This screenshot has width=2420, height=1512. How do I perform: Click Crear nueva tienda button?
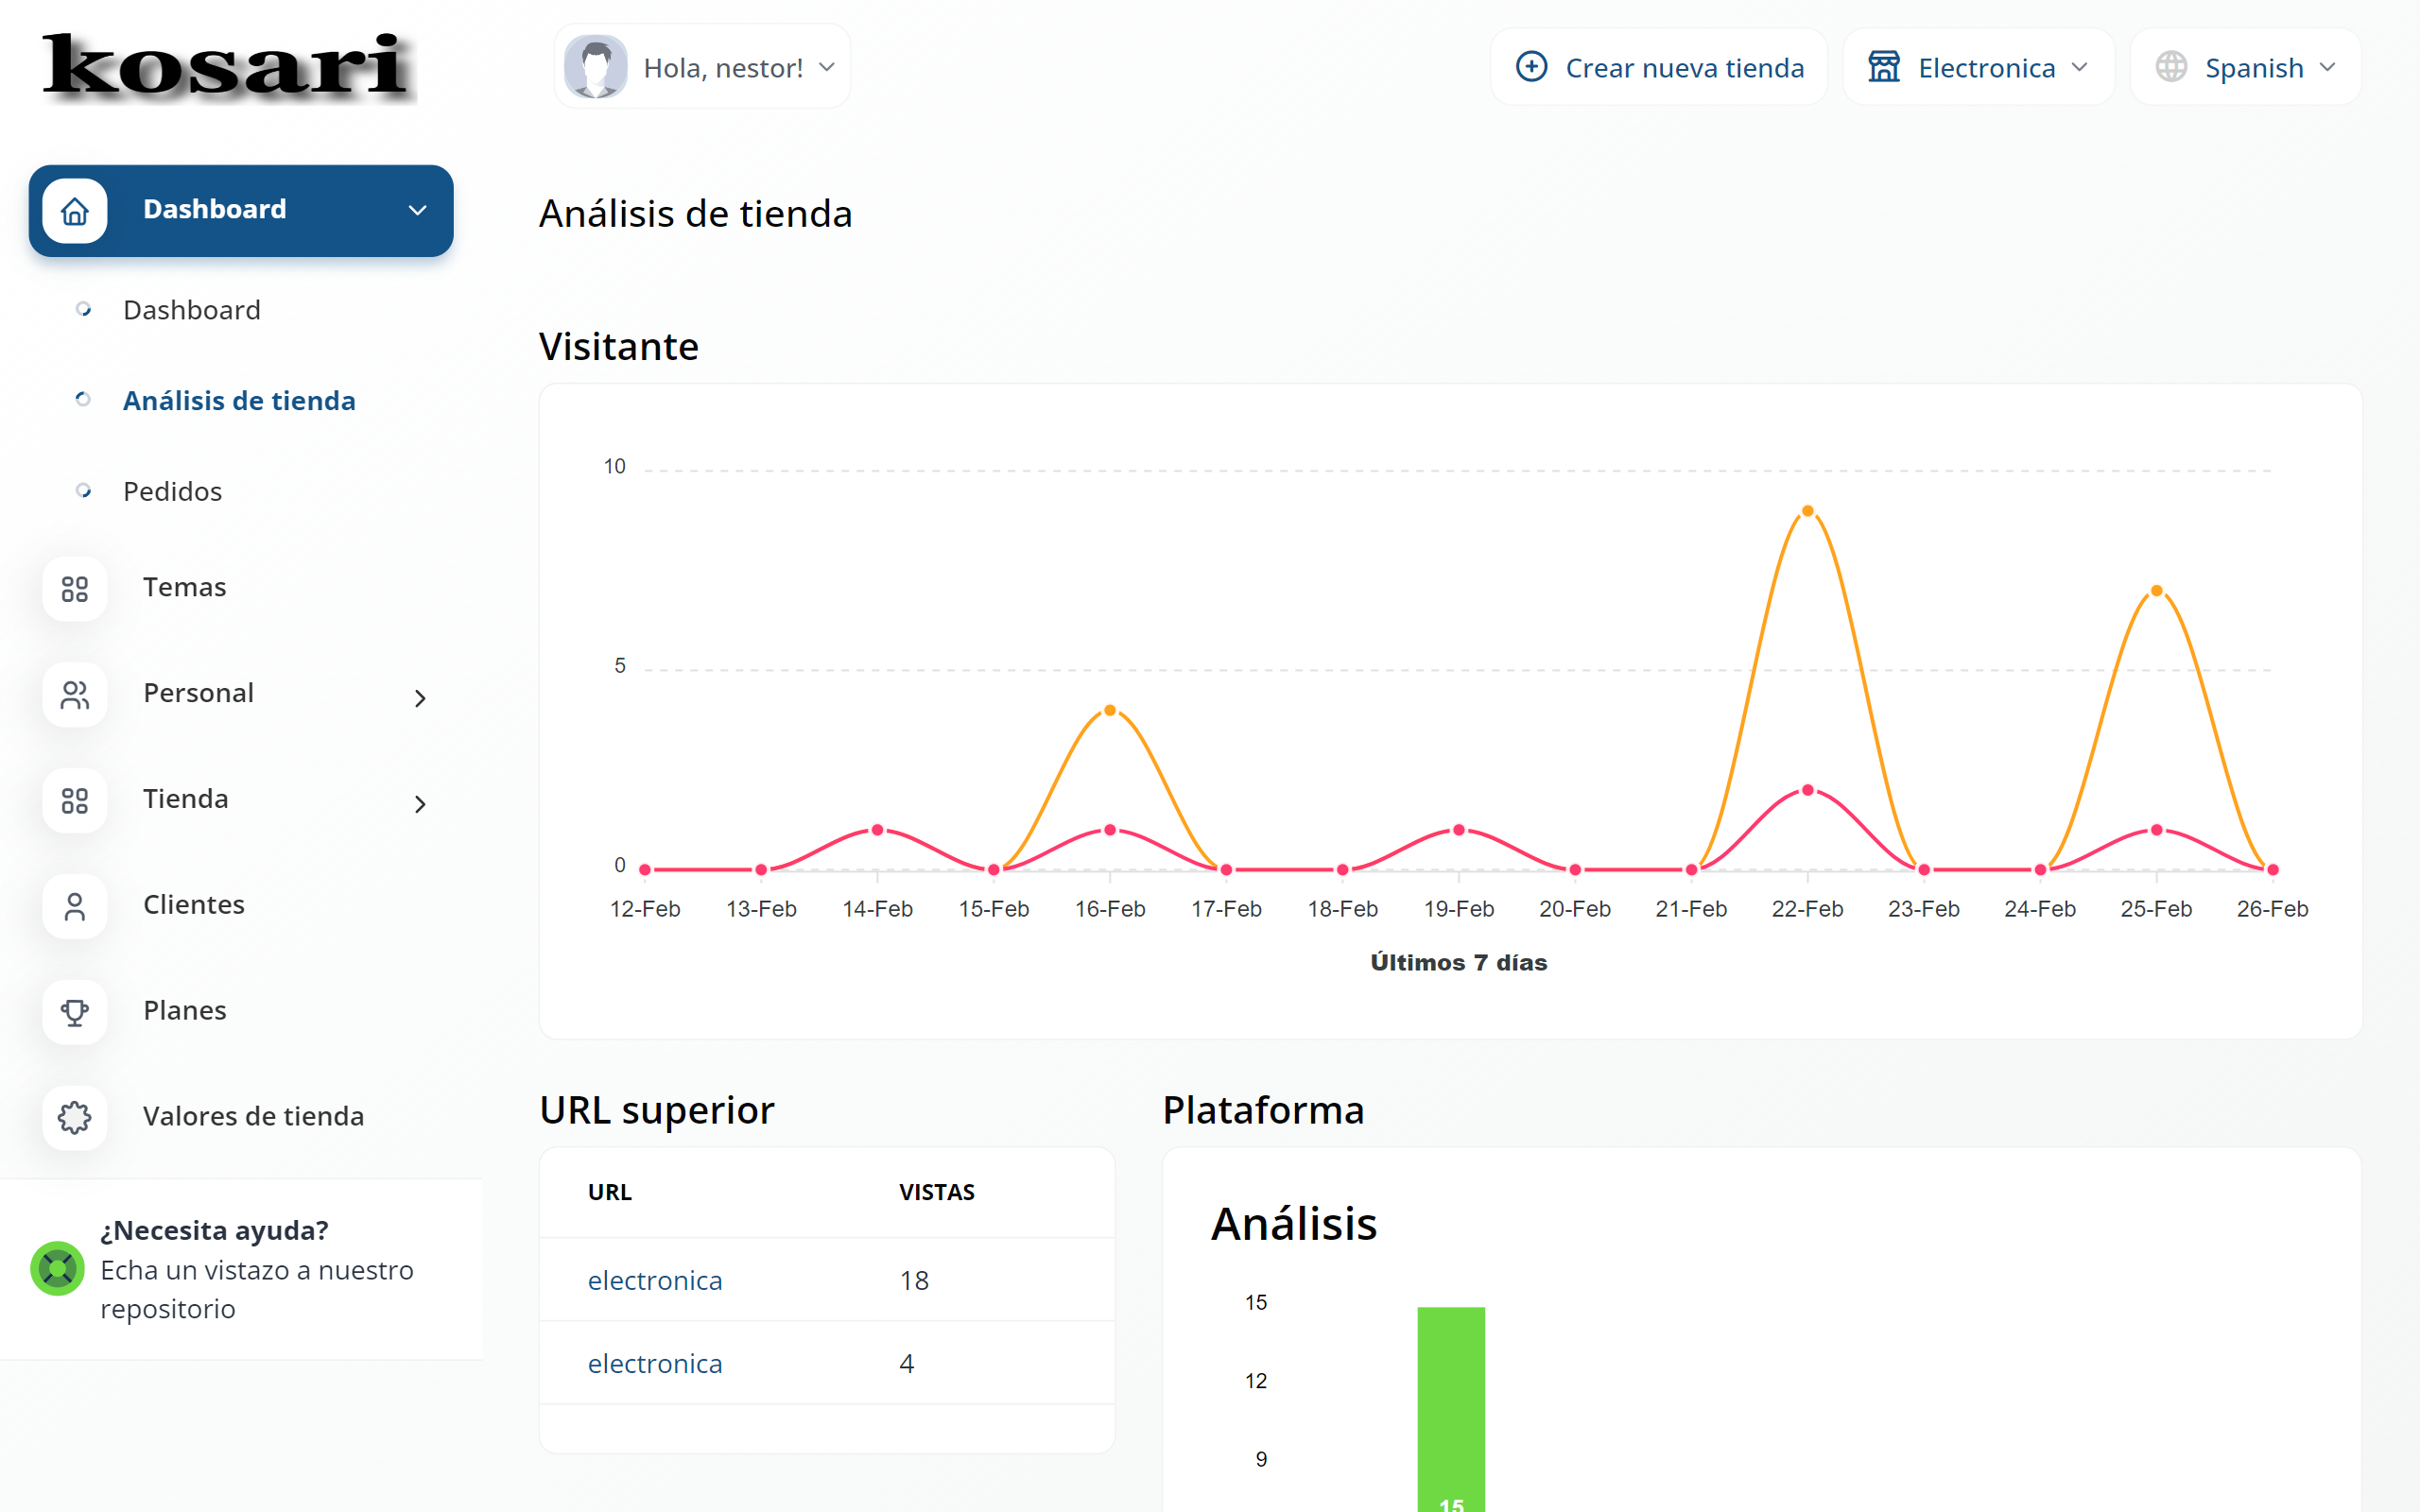point(1659,67)
